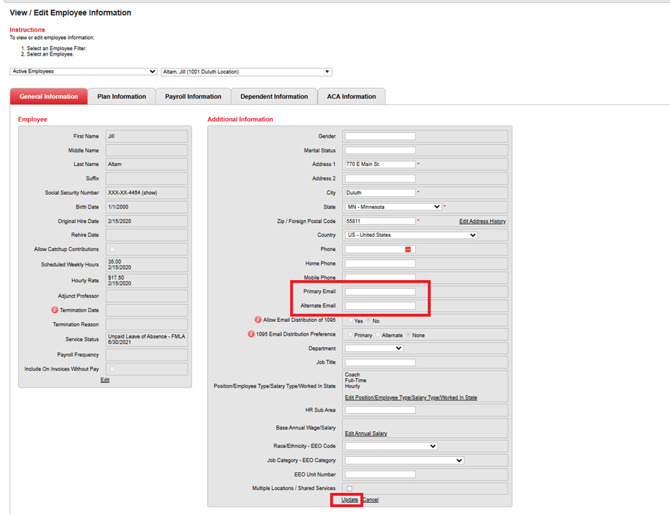
Task: Open the employee selector showing Altam, Jill
Action: 246,72
